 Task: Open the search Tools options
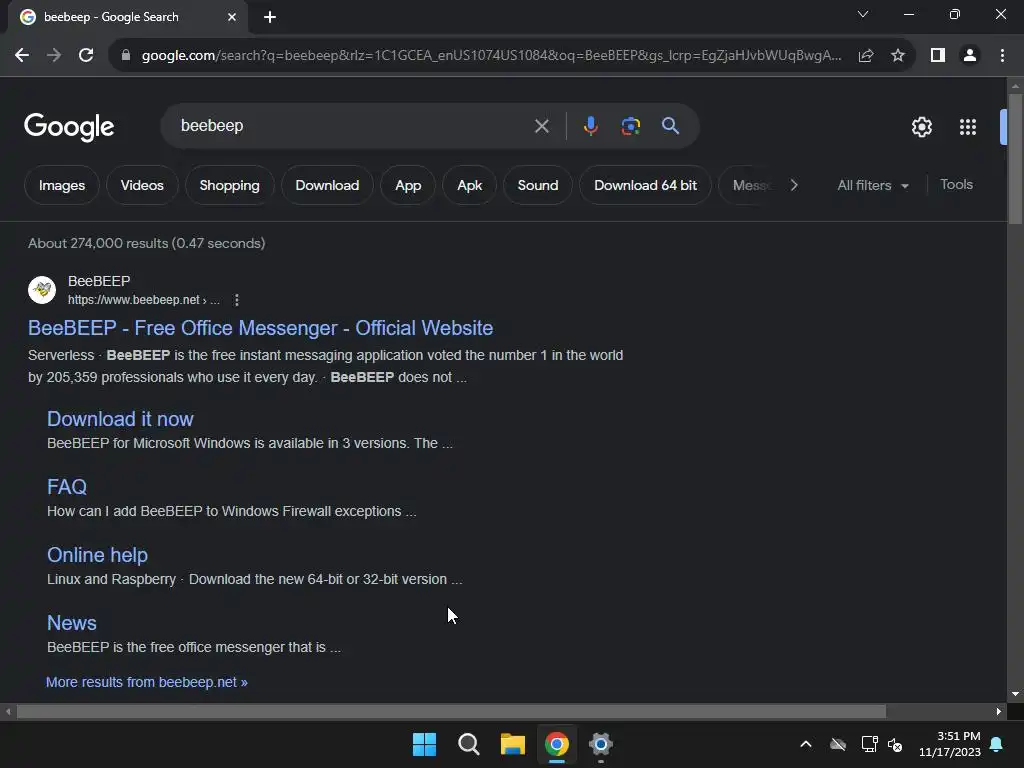956,185
